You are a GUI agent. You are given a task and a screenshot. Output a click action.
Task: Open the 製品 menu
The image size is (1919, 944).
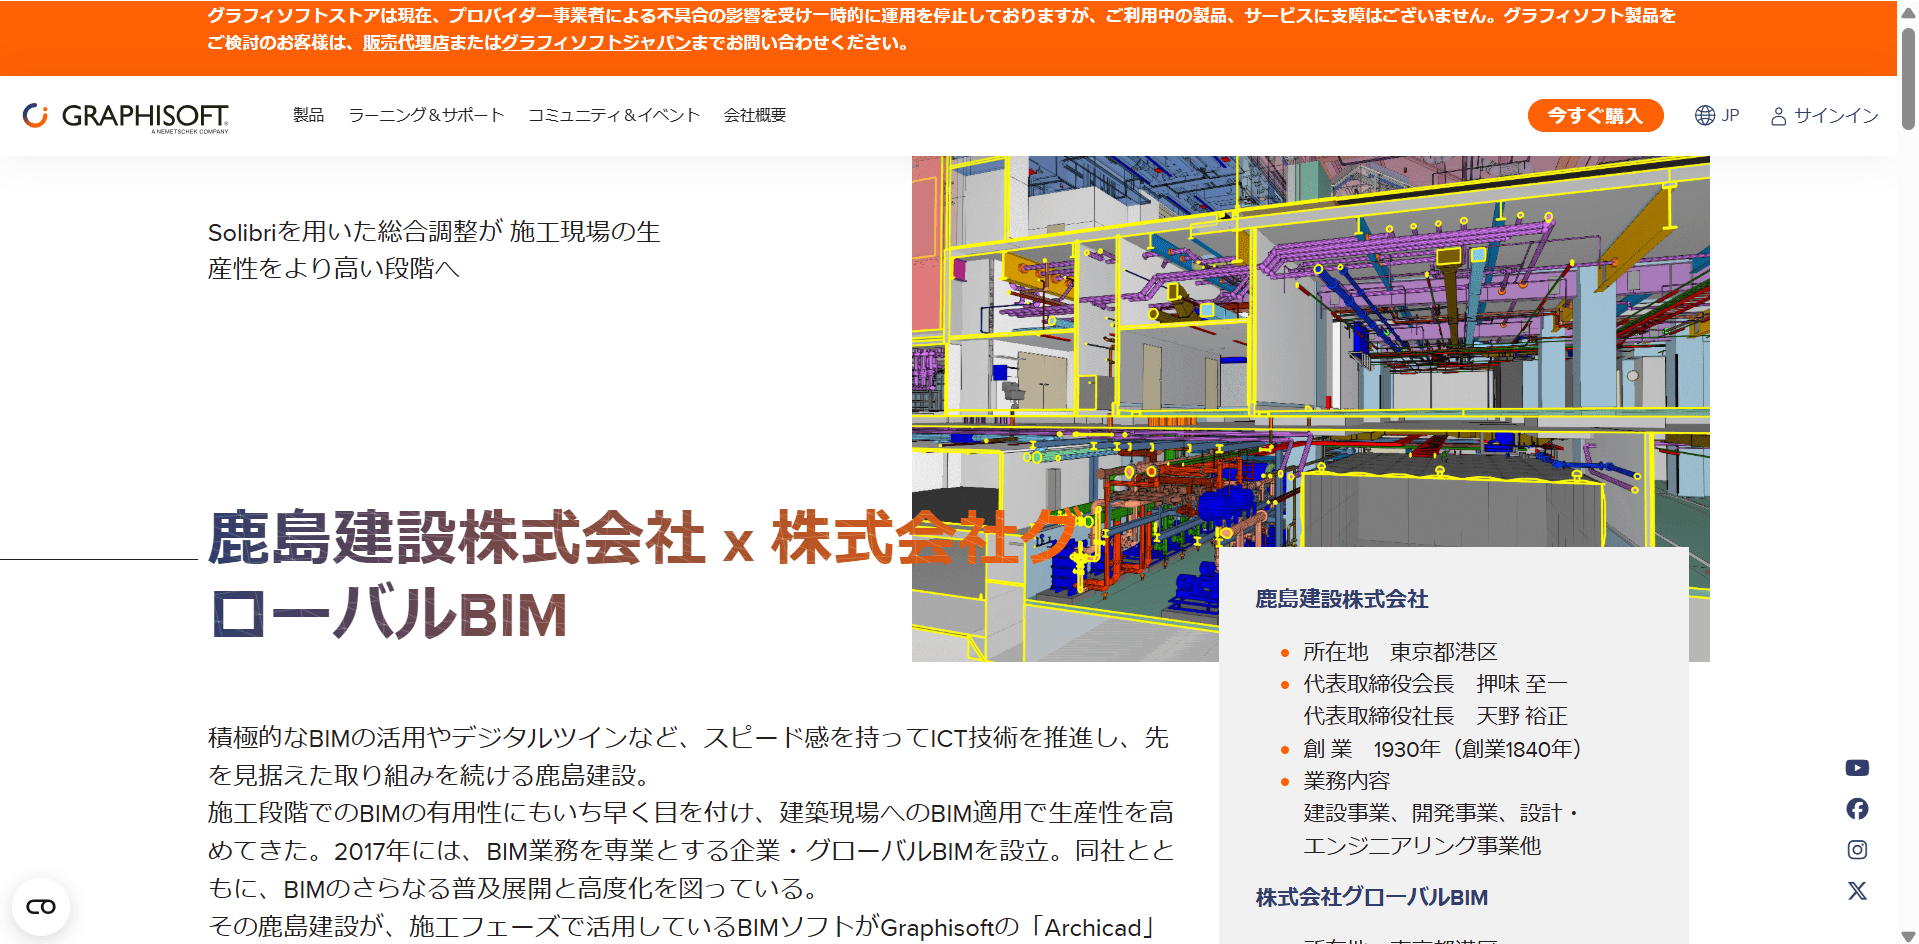tap(308, 116)
